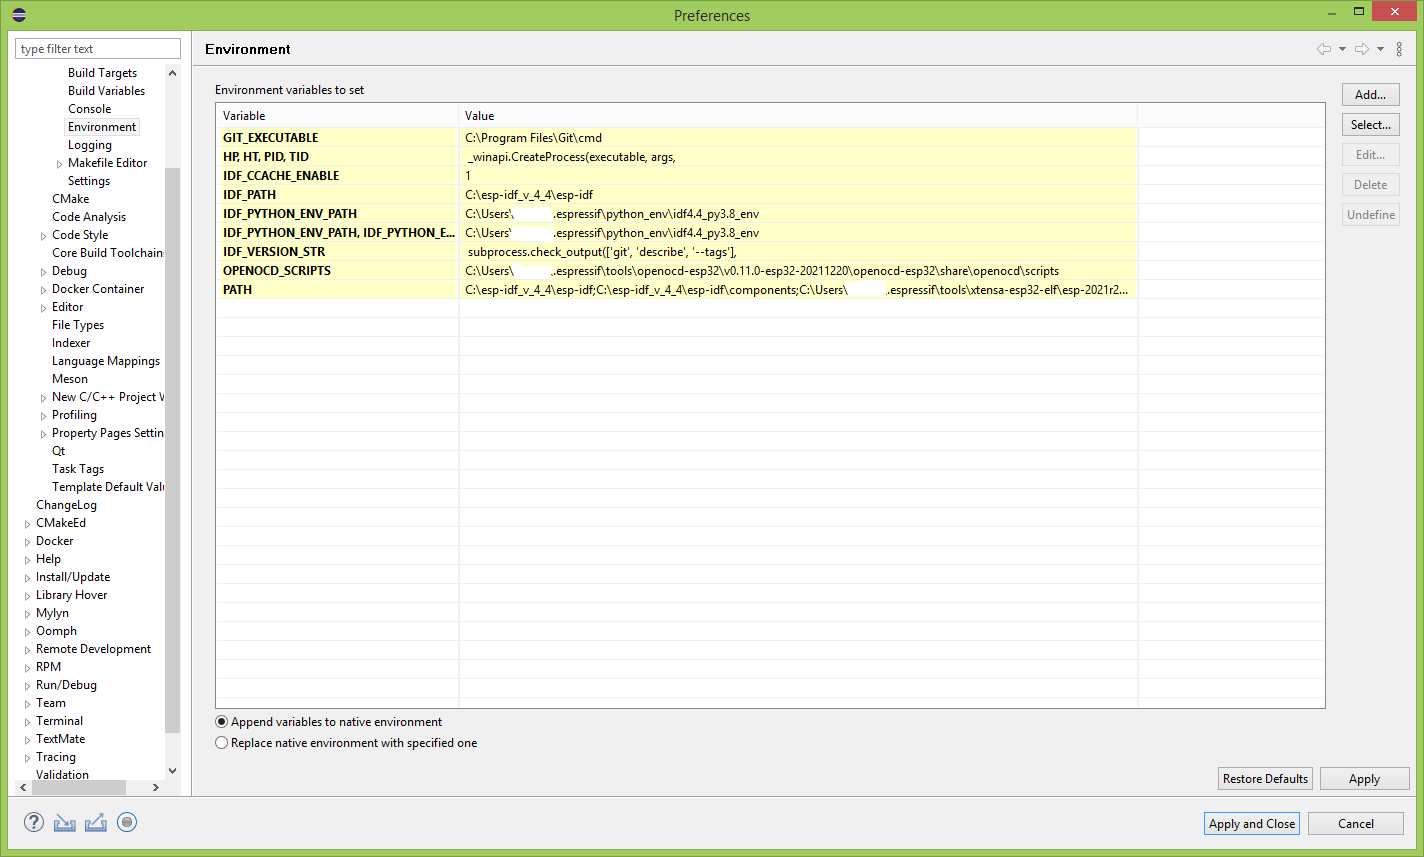Open the view menu three-dots icon
The image size is (1424, 857).
(1399, 49)
